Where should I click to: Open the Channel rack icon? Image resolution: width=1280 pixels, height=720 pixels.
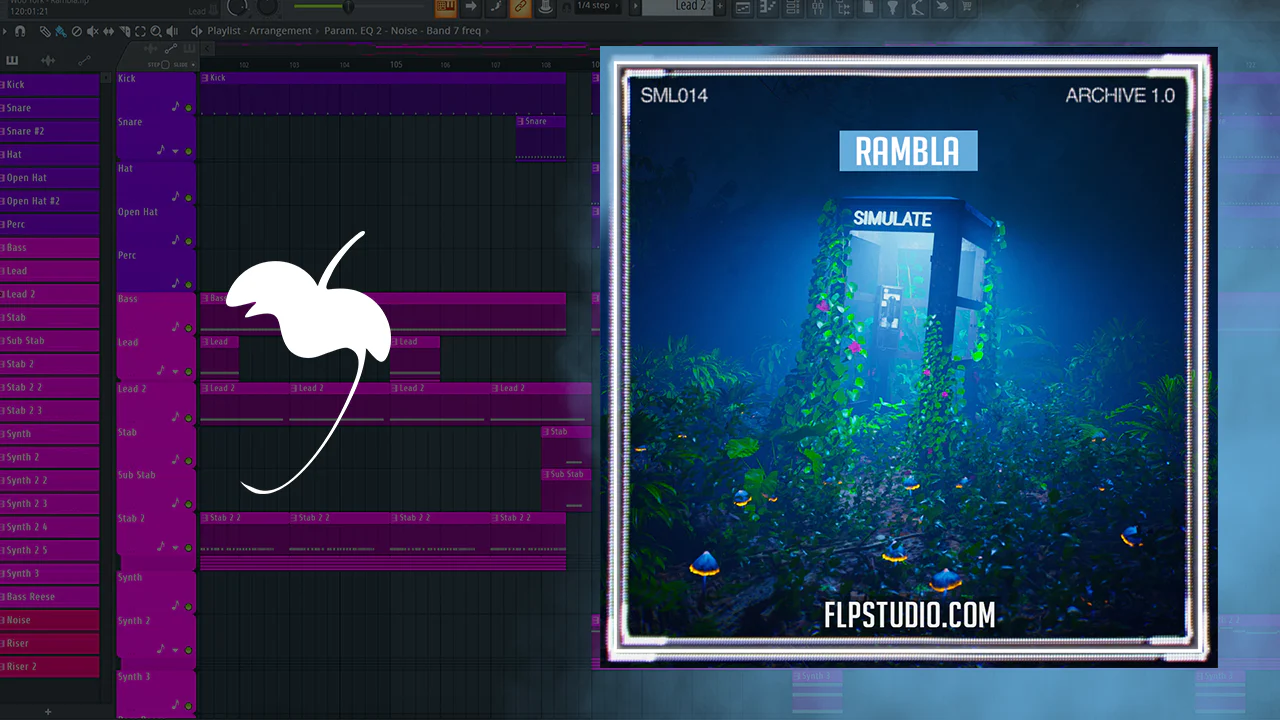click(x=793, y=7)
